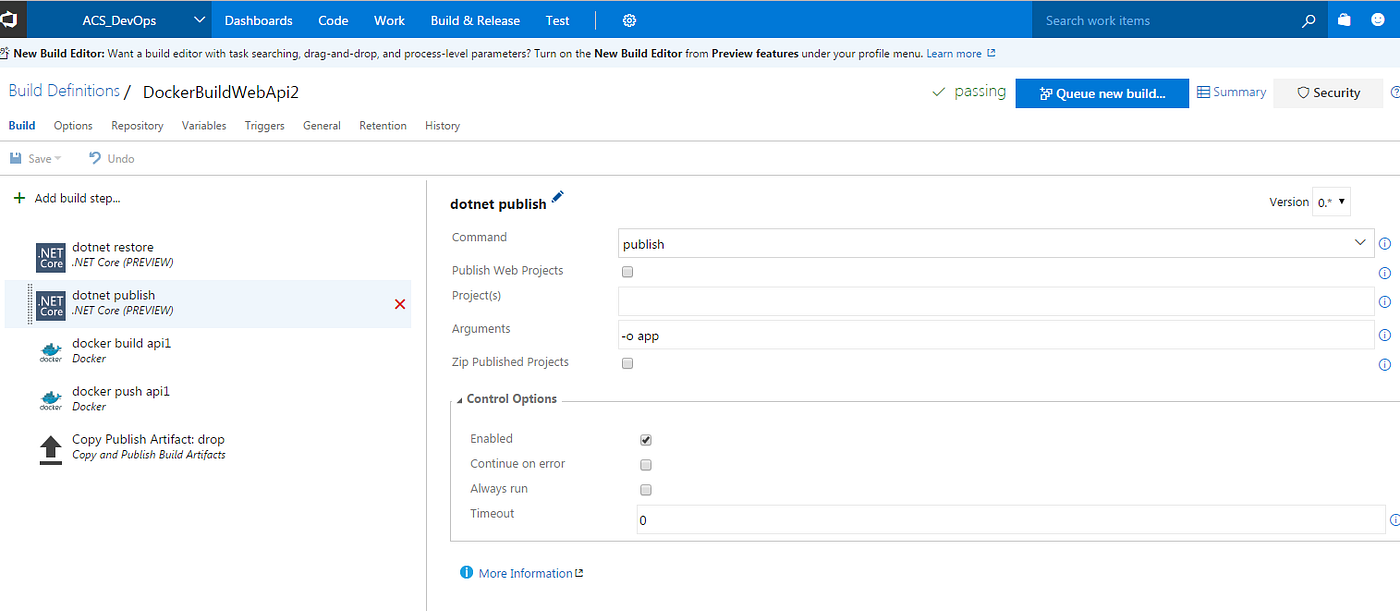Open the Command publish dropdown
The image size is (1400, 611).
tap(1360, 243)
